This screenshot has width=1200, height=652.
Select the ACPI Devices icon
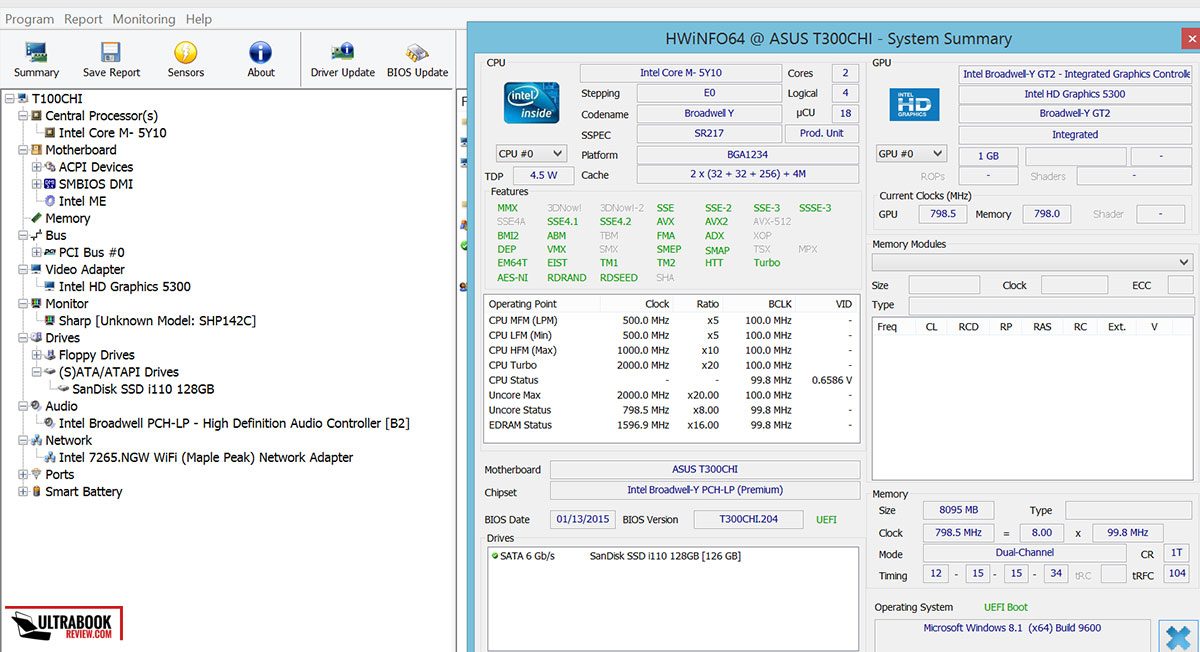click(50, 167)
